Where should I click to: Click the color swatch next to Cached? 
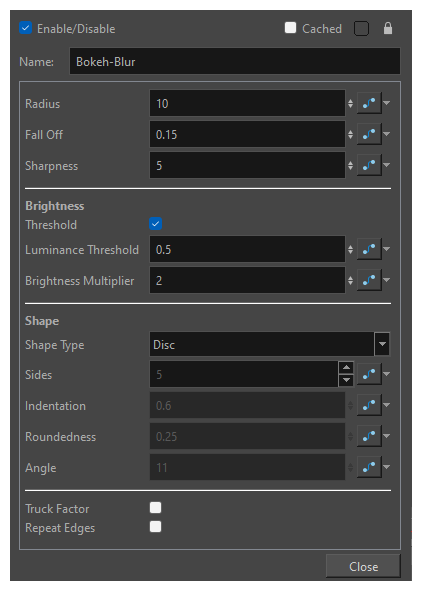point(361,28)
